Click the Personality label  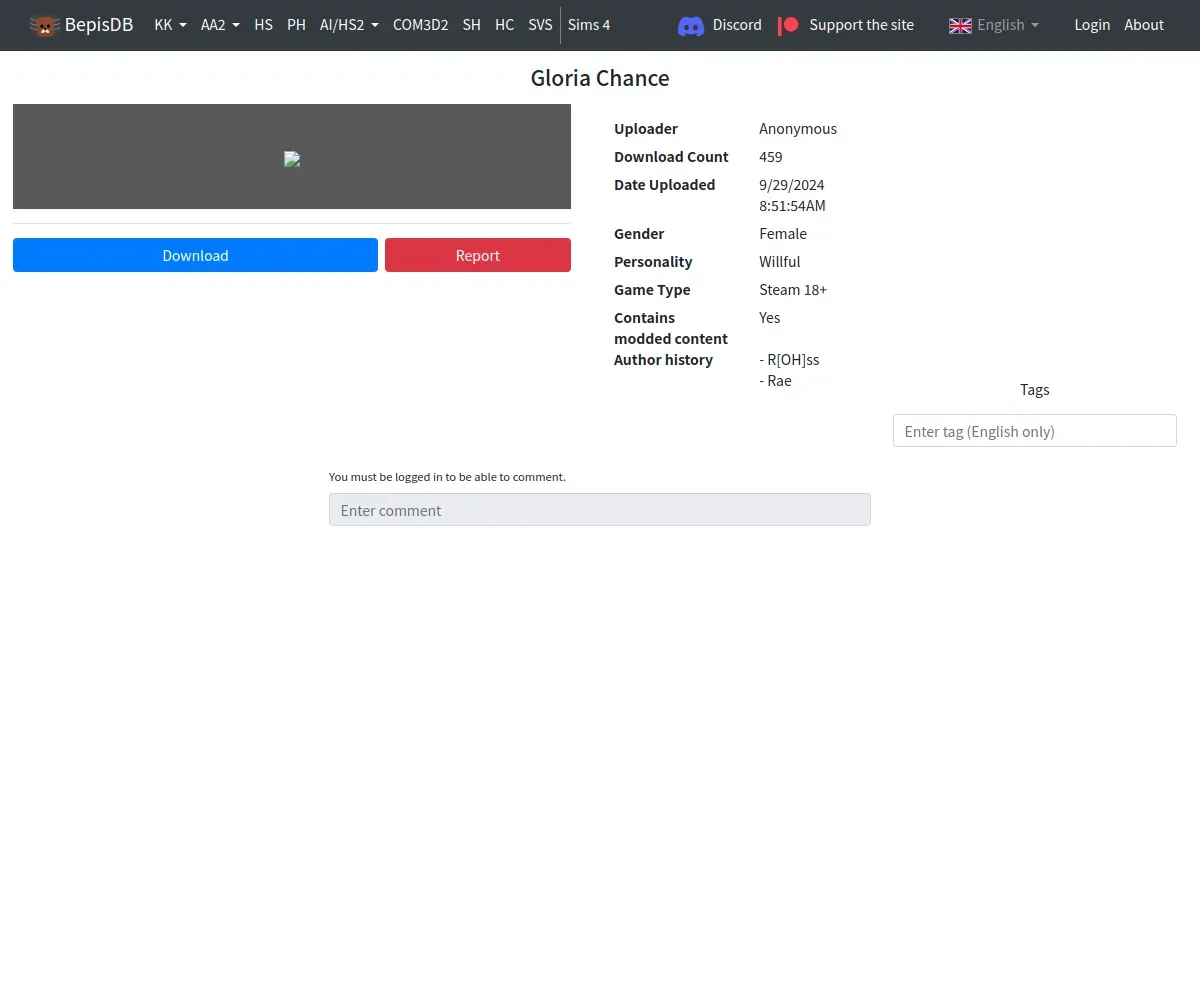pos(653,262)
